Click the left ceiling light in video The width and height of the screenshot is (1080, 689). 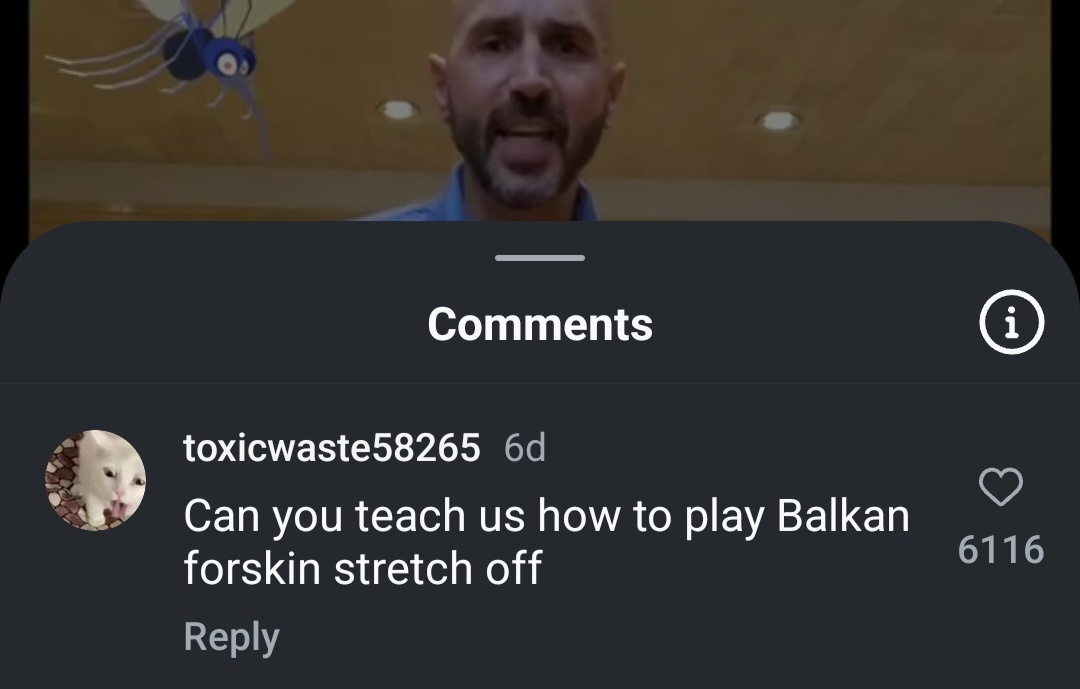click(397, 109)
